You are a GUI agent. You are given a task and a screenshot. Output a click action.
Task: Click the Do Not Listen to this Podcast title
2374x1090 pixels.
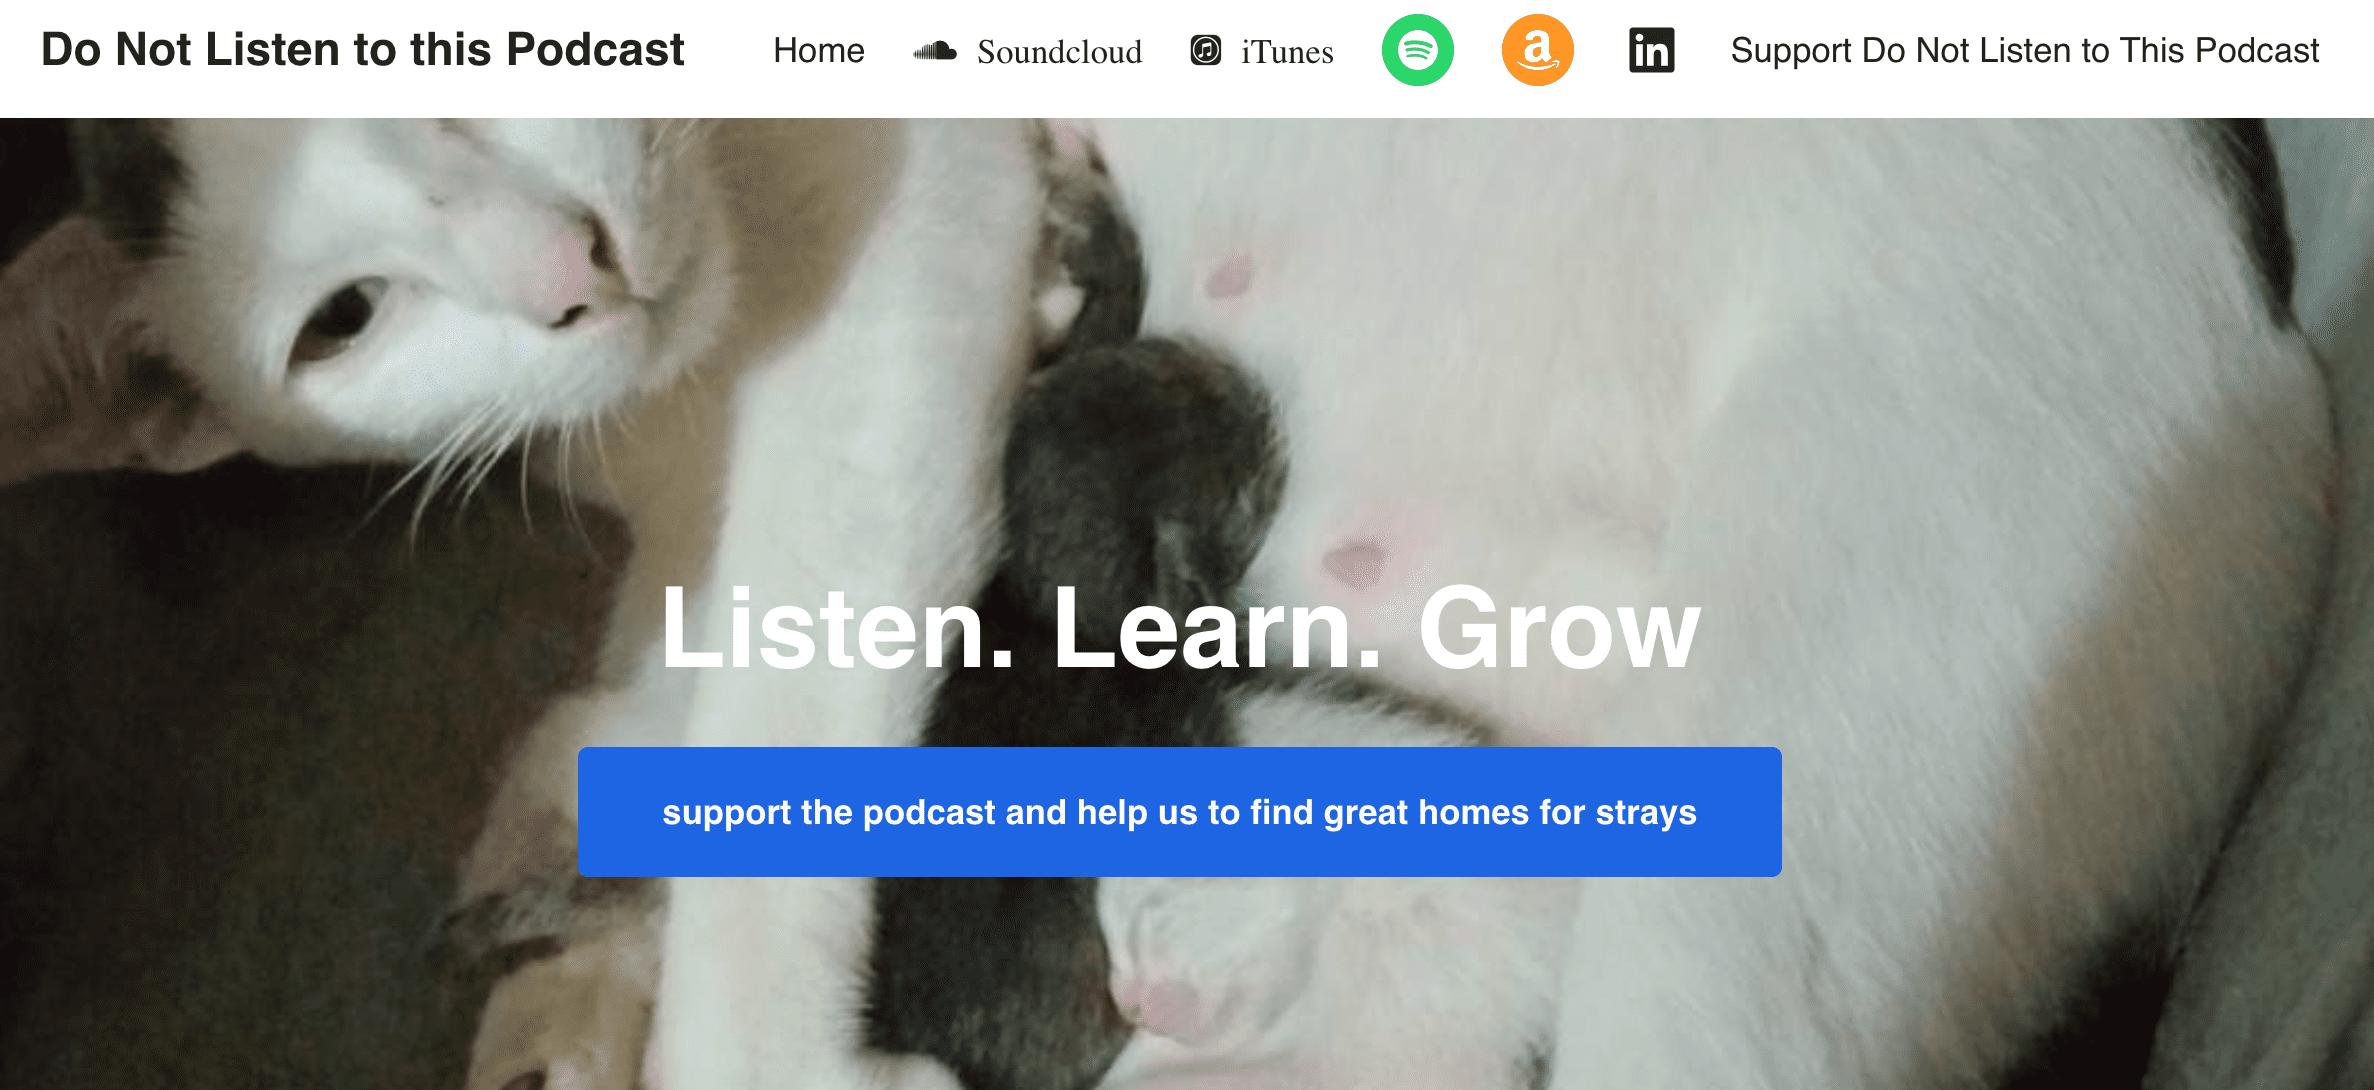(x=362, y=50)
